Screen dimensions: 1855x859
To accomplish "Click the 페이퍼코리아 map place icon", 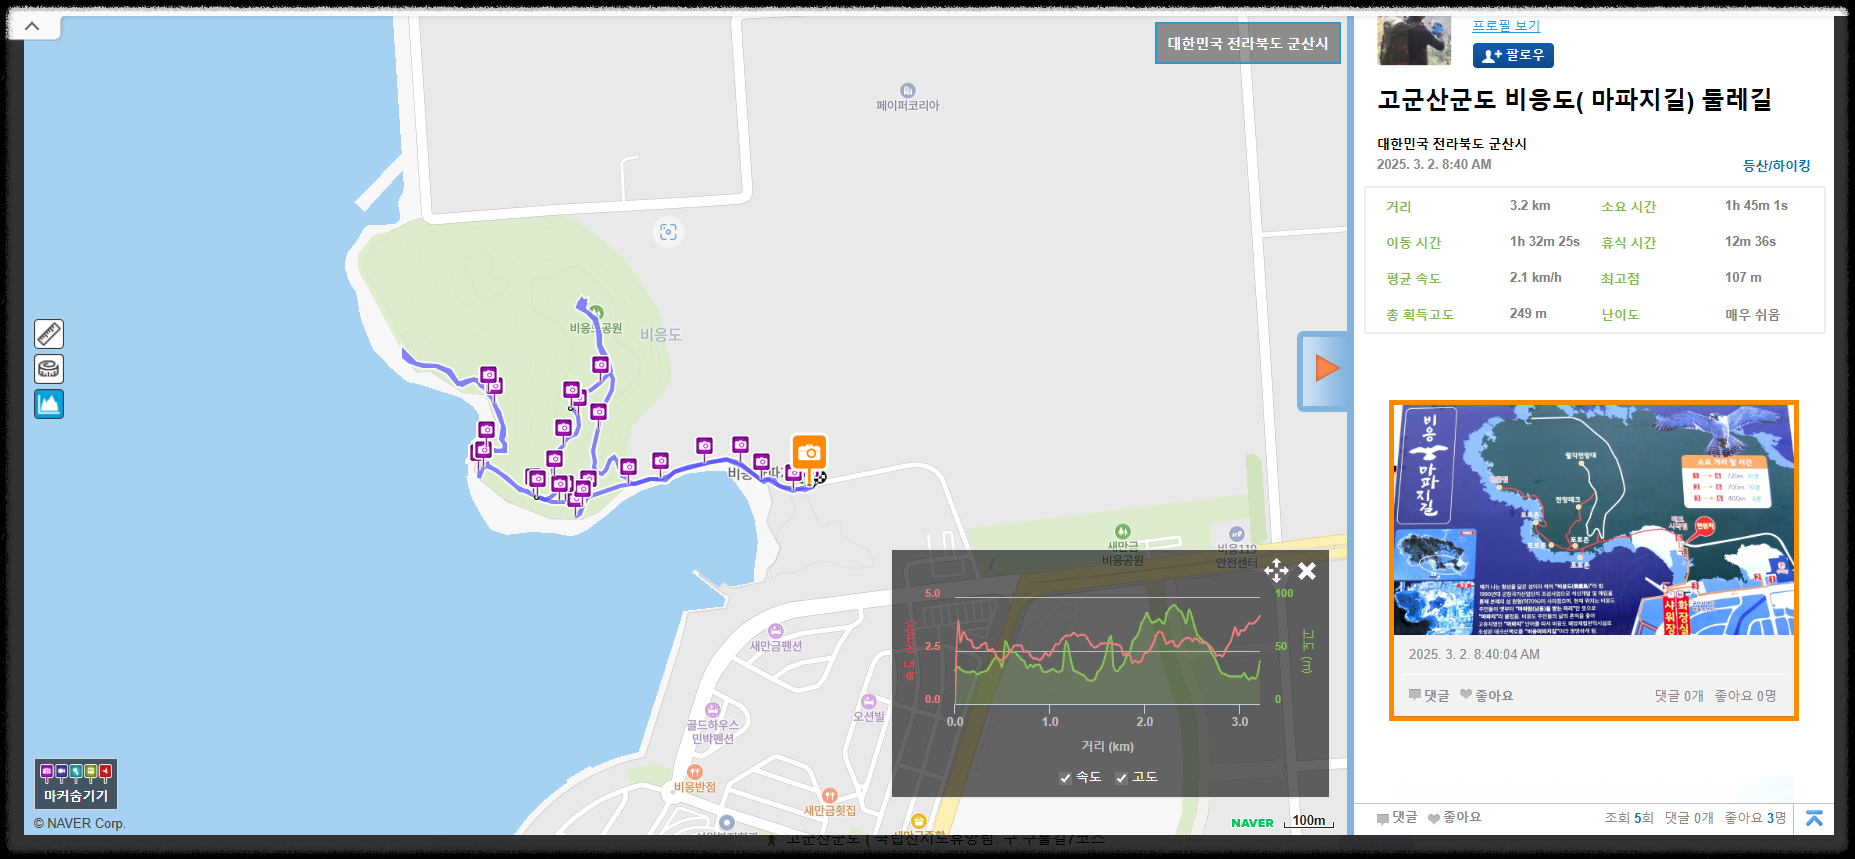I will 908,90.
